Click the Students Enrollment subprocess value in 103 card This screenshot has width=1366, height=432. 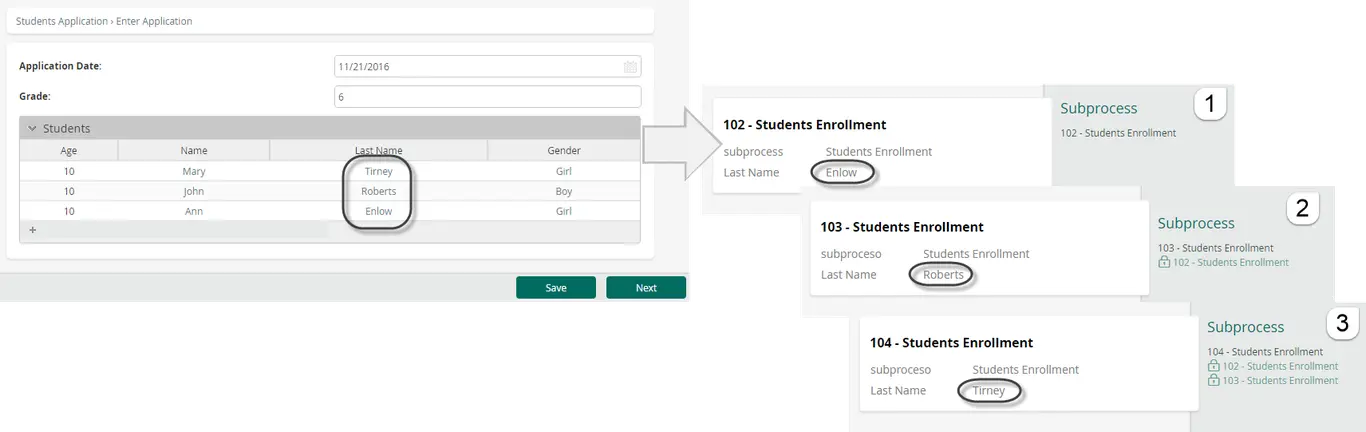(976, 254)
